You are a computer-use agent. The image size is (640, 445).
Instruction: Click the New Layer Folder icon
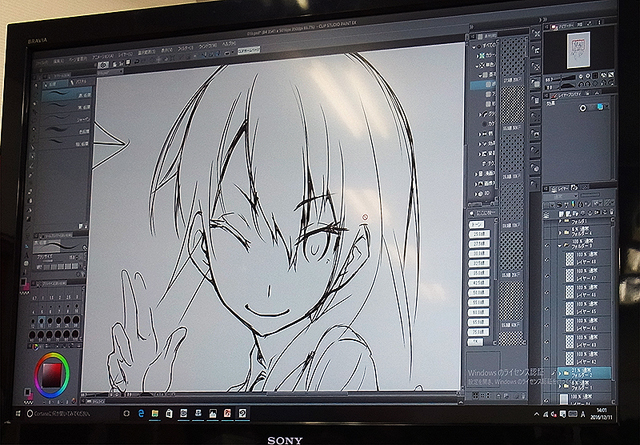(575, 213)
